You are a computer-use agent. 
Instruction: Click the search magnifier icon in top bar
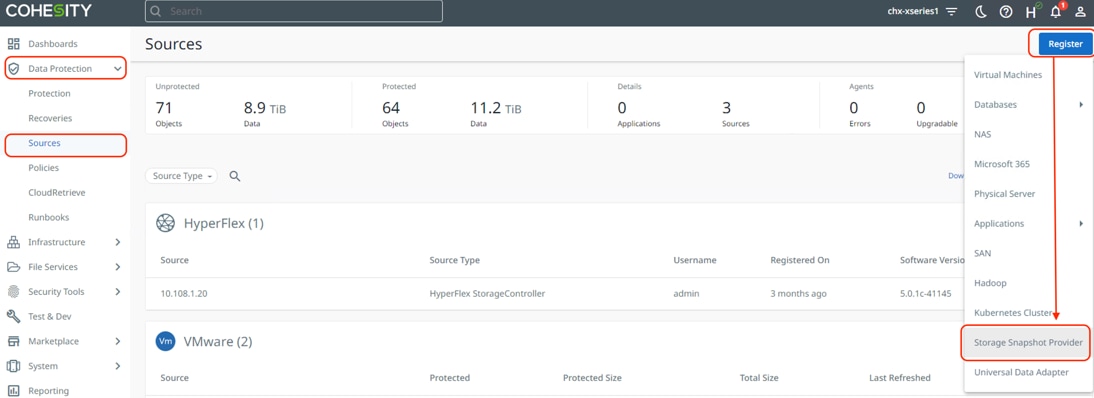click(156, 11)
